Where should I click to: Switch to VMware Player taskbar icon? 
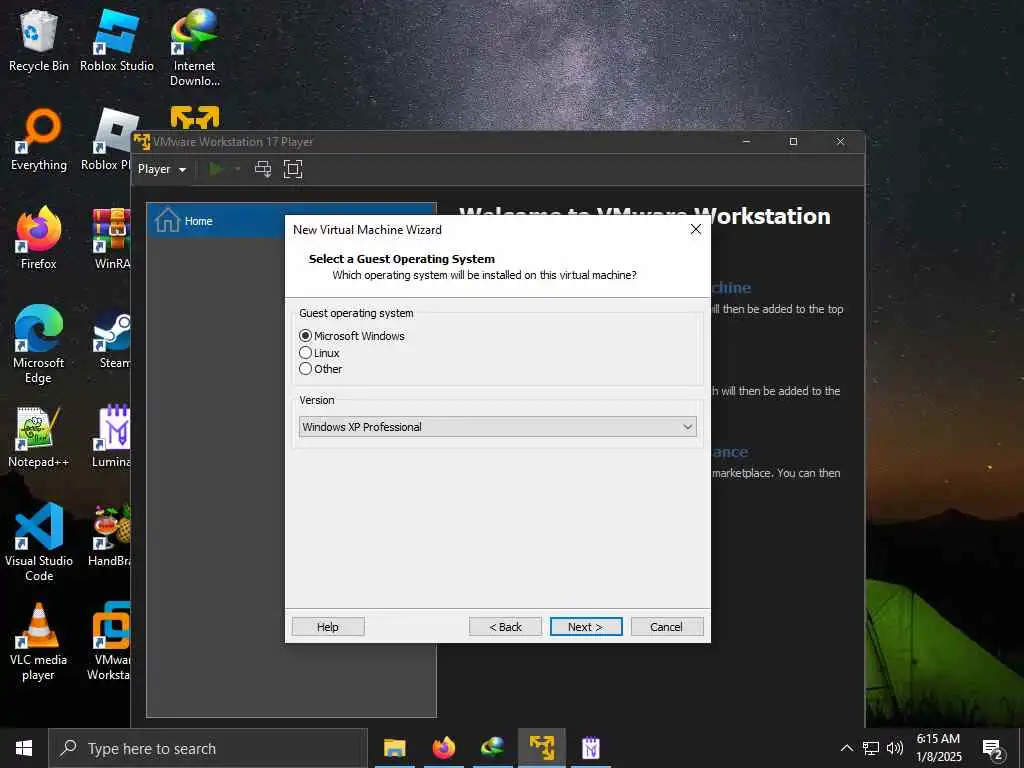click(541, 748)
